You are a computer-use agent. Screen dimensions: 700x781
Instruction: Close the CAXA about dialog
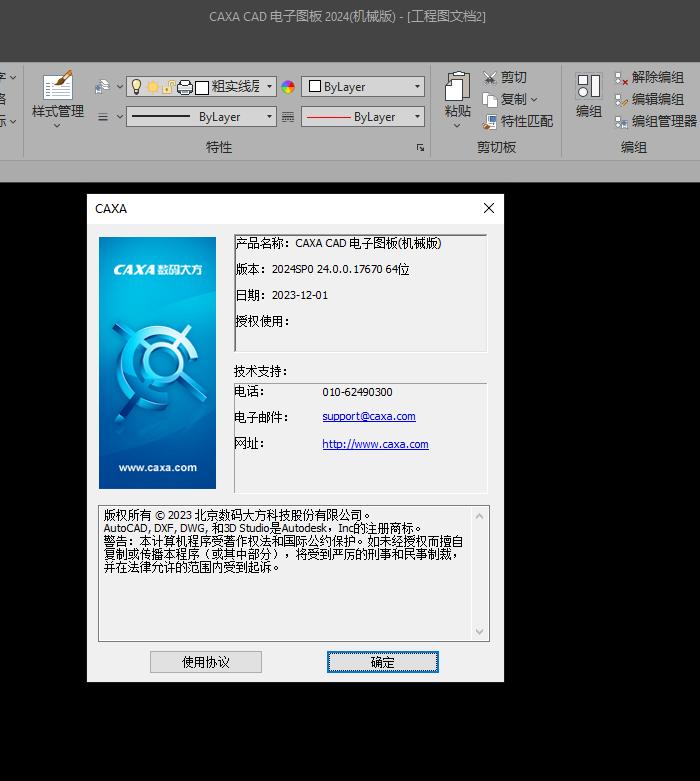pyautogui.click(x=489, y=208)
